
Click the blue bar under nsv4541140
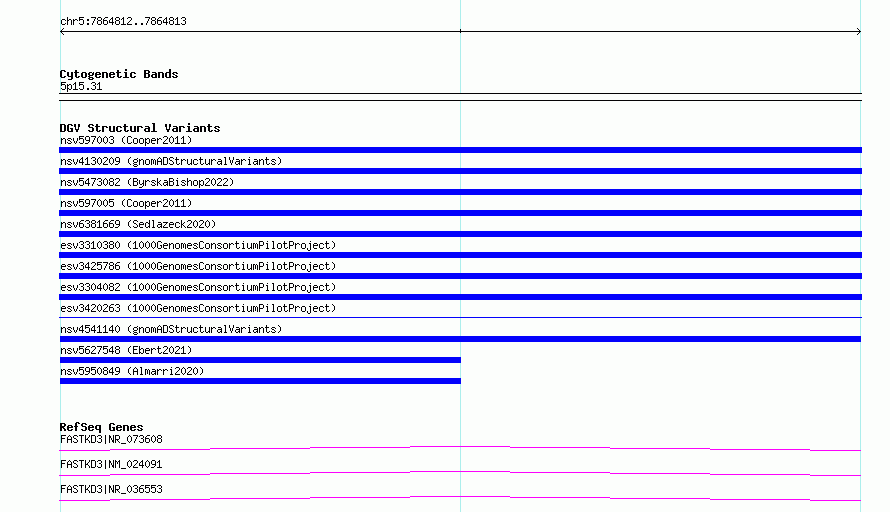(x=460, y=339)
